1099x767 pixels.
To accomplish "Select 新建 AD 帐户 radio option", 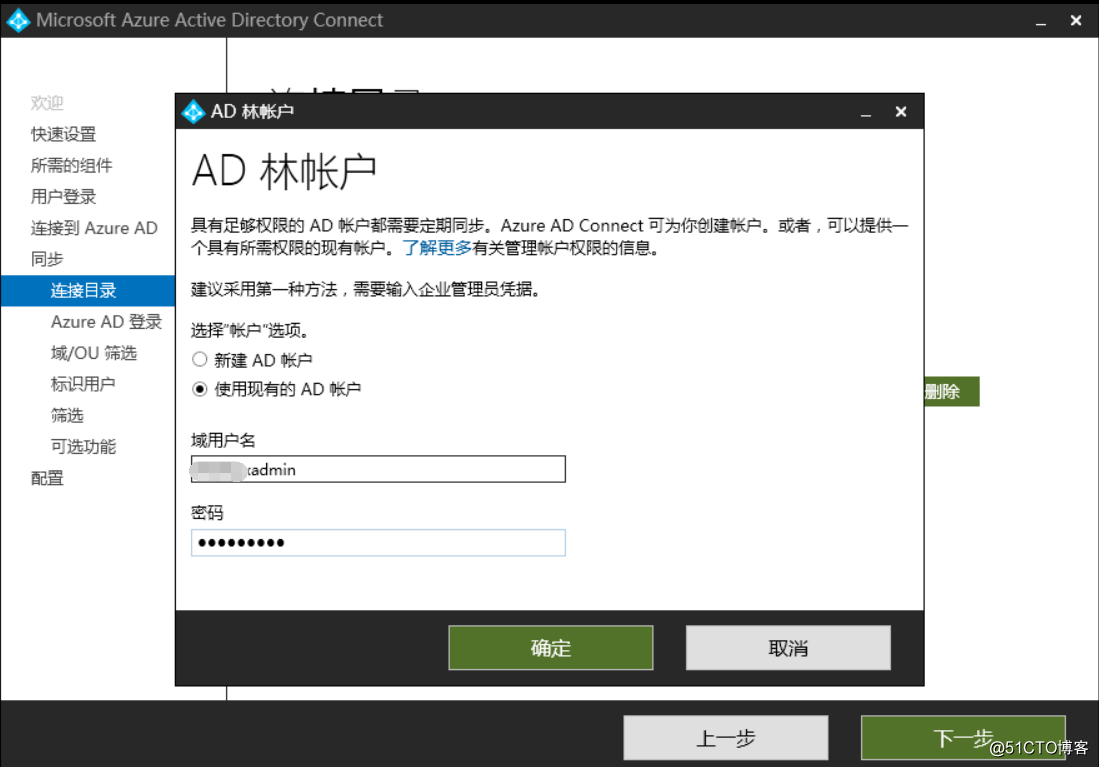I will coord(200,360).
